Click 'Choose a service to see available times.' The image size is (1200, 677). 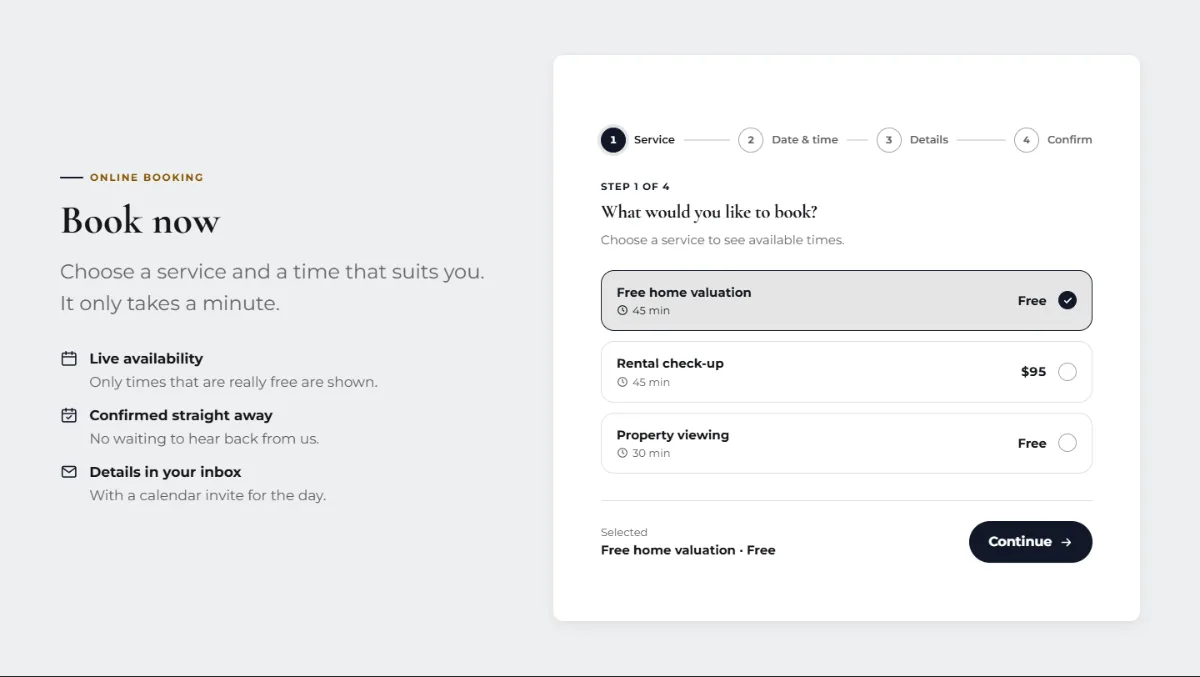pos(723,240)
